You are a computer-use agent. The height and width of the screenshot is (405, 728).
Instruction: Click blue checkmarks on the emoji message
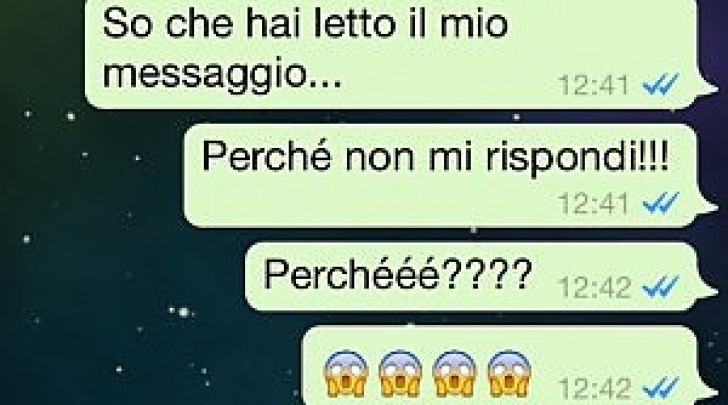661,388
